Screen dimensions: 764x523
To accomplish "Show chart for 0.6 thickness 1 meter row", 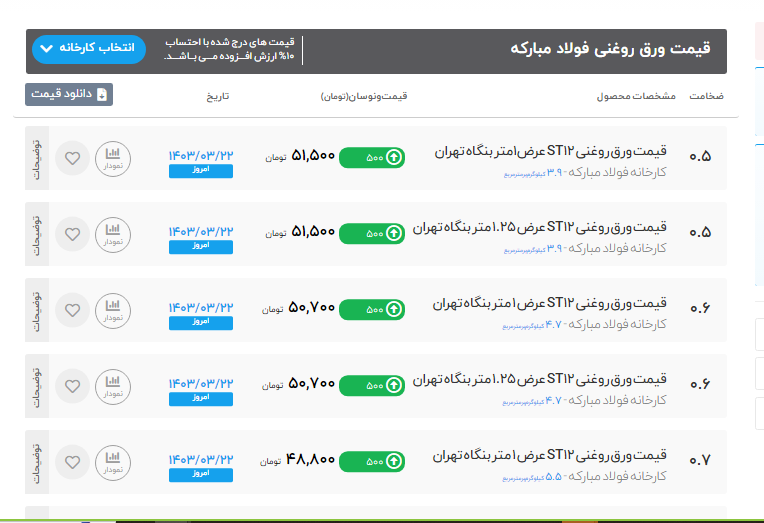I will click(112, 310).
